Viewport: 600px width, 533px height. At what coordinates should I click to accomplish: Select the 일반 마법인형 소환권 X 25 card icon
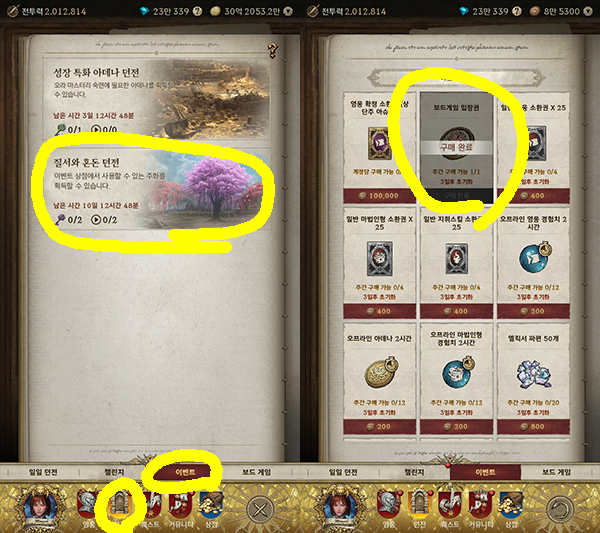[x=380, y=258]
